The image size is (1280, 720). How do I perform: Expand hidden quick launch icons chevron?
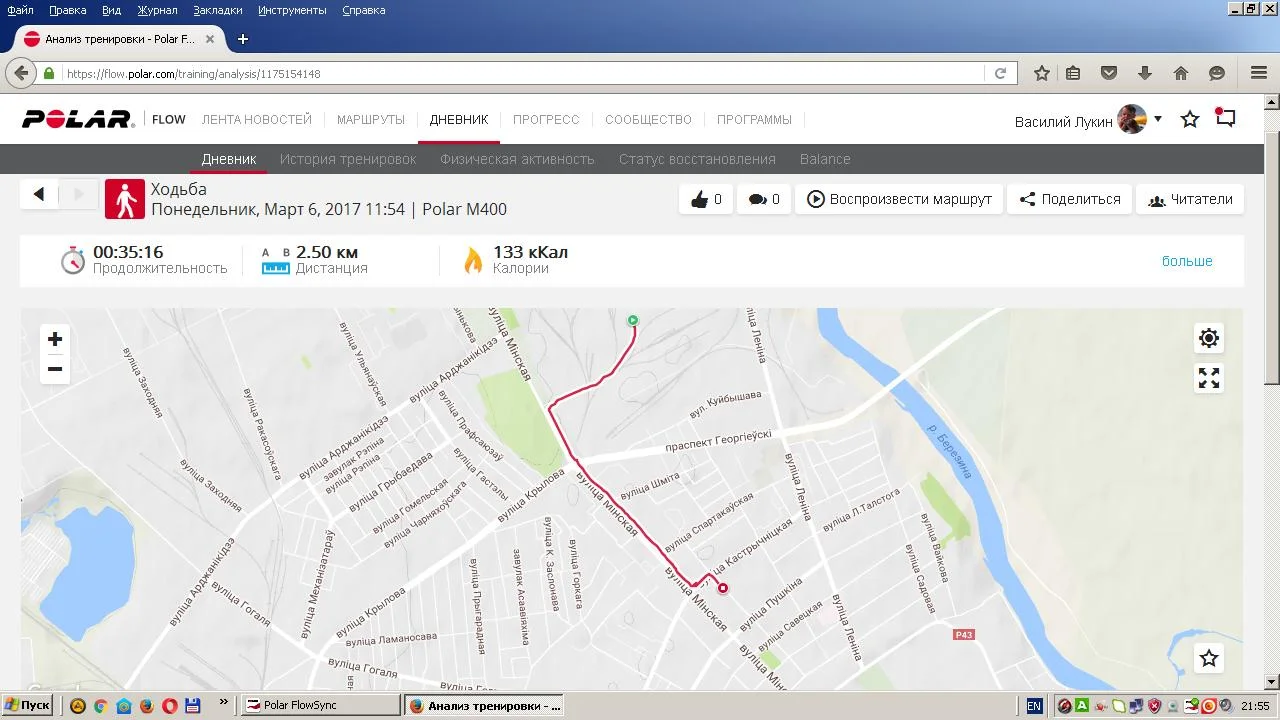click(223, 702)
